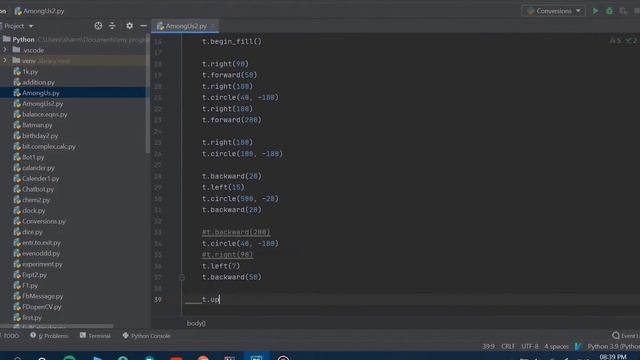Click the AmongUs2.py breadcrumb in the title bar

click(x=40, y=11)
